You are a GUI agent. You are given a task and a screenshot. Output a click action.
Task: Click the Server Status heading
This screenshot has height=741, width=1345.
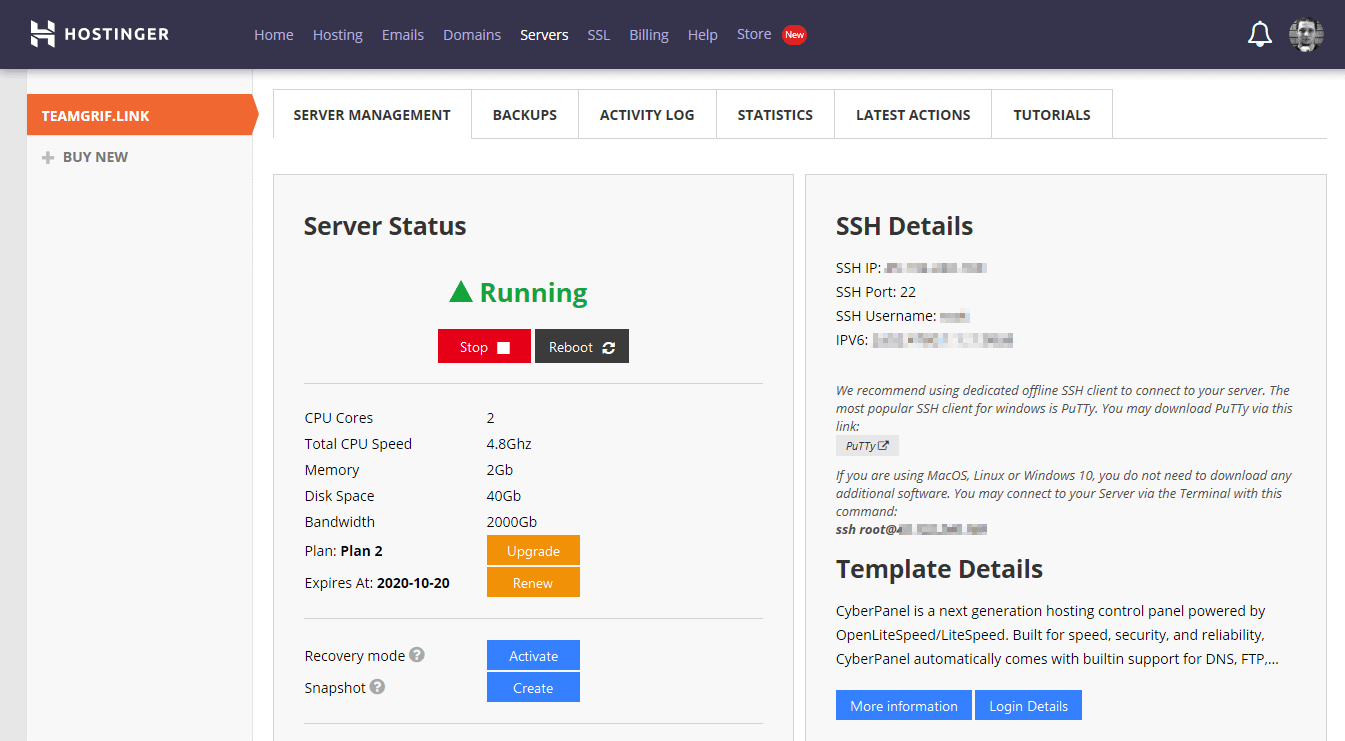click(385, 226)
